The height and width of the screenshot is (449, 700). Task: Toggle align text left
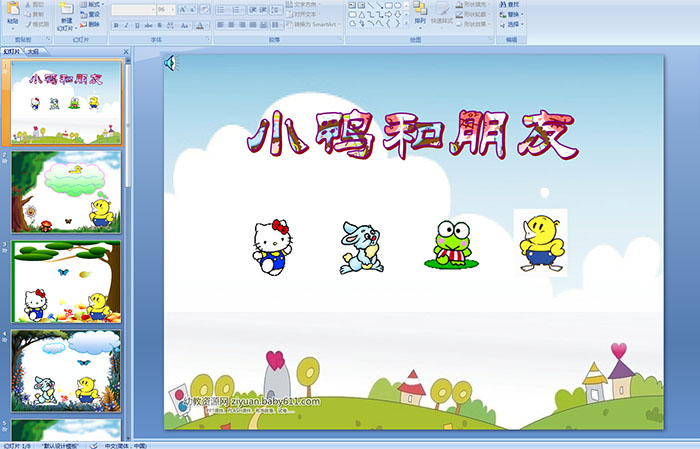[221, 25]
